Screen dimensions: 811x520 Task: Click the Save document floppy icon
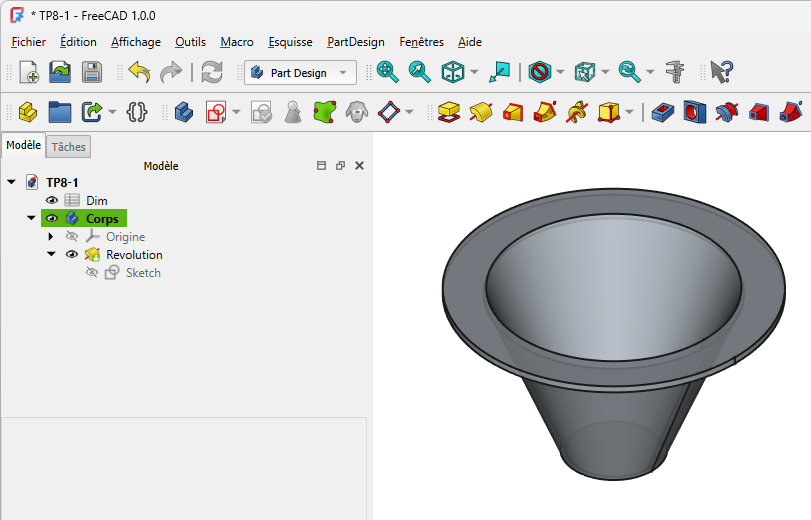tap(91, 72)
